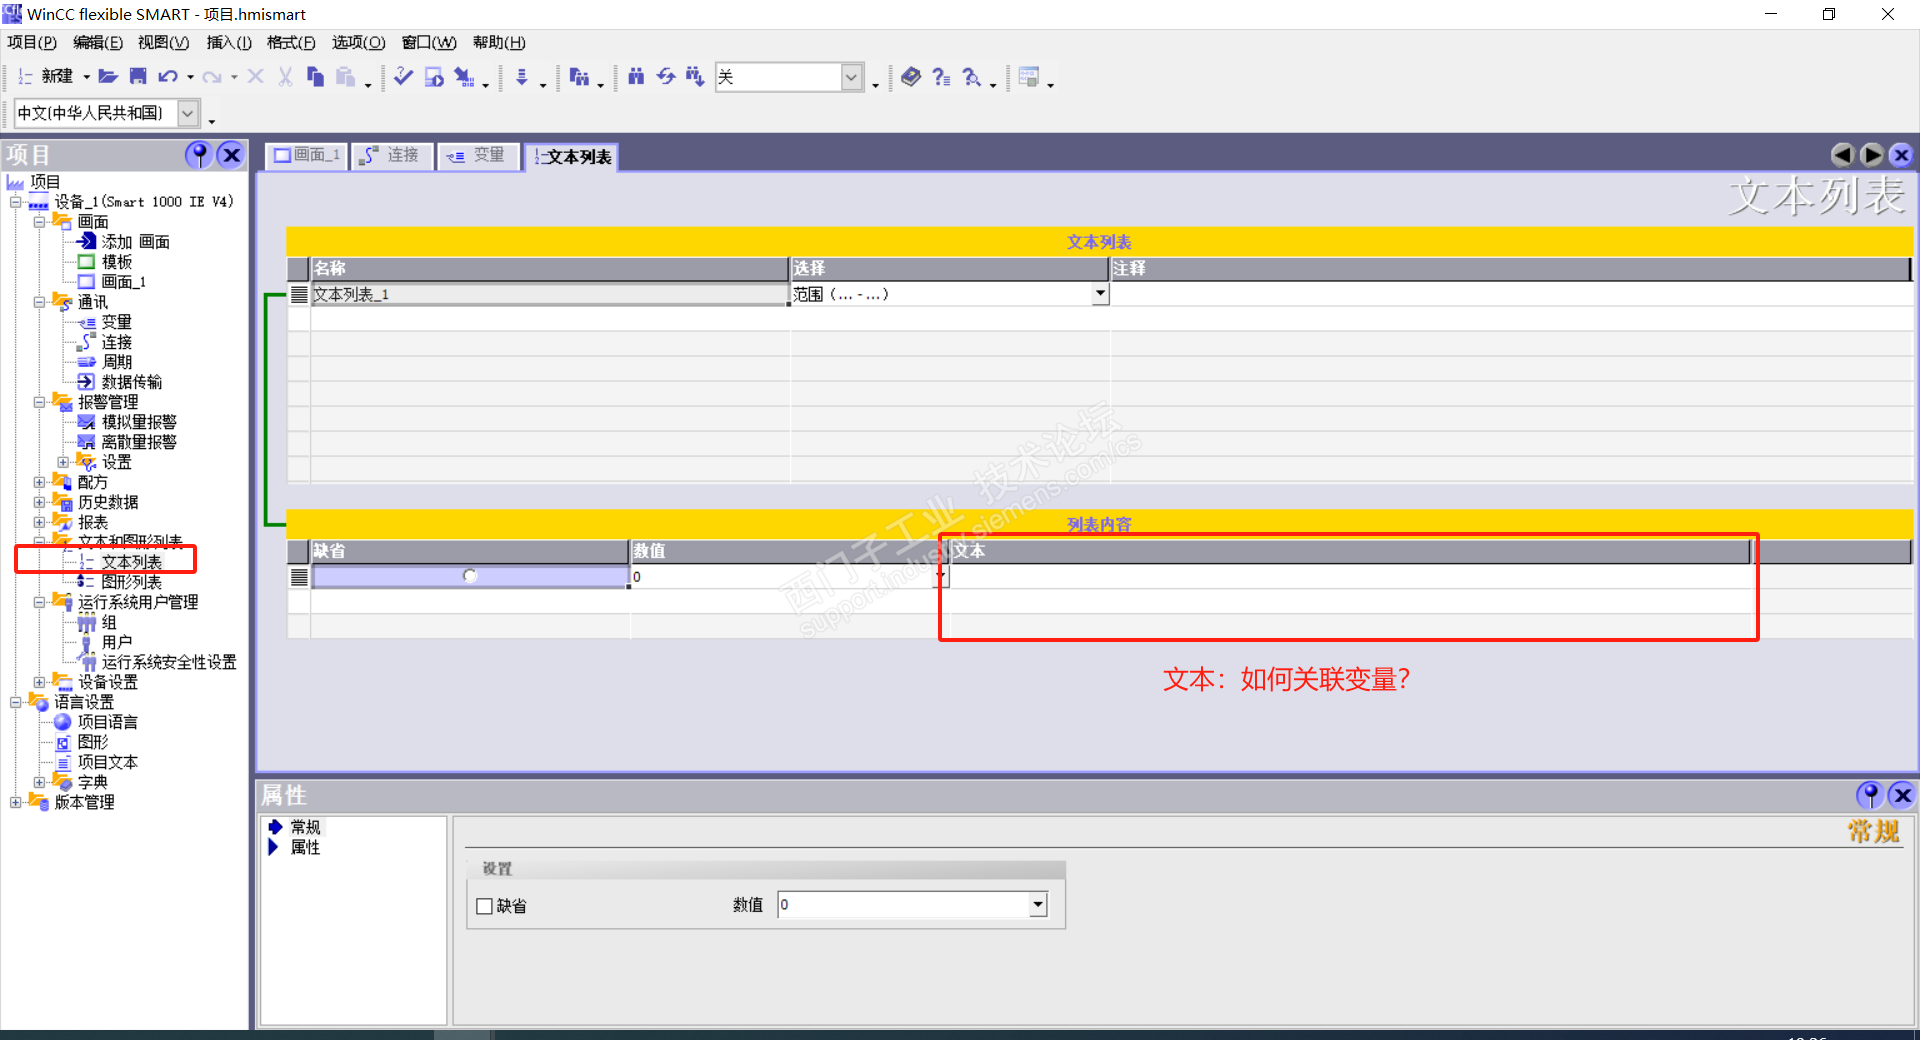Image resolution: width=1920 pixels, height=1040 pixels.
Task: Click the window layout toolbar icon
Action: [1029, 77]
